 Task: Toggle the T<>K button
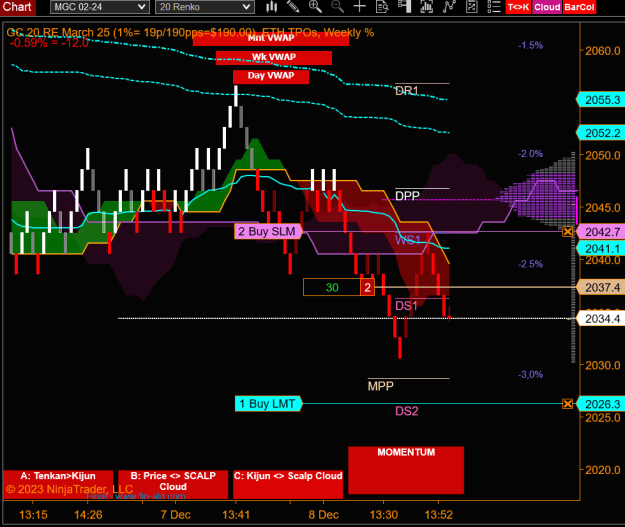(518, 7)
